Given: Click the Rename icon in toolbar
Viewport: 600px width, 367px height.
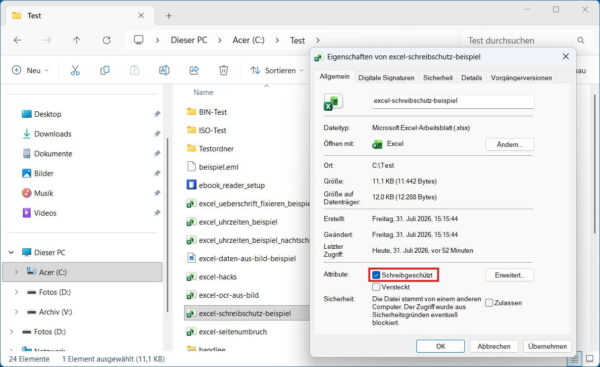Looking at the screenshot, I should (164, 70).
